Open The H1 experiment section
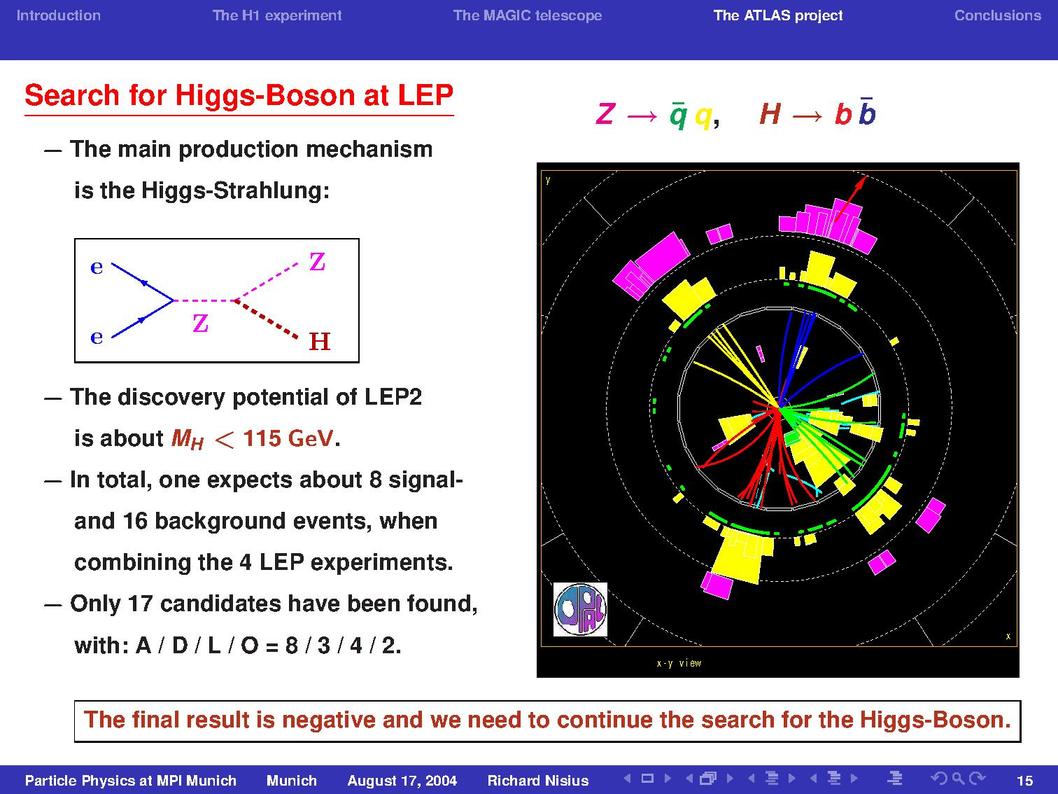Viewport: 1058px width, 794px height. click(x=277, y=16)
